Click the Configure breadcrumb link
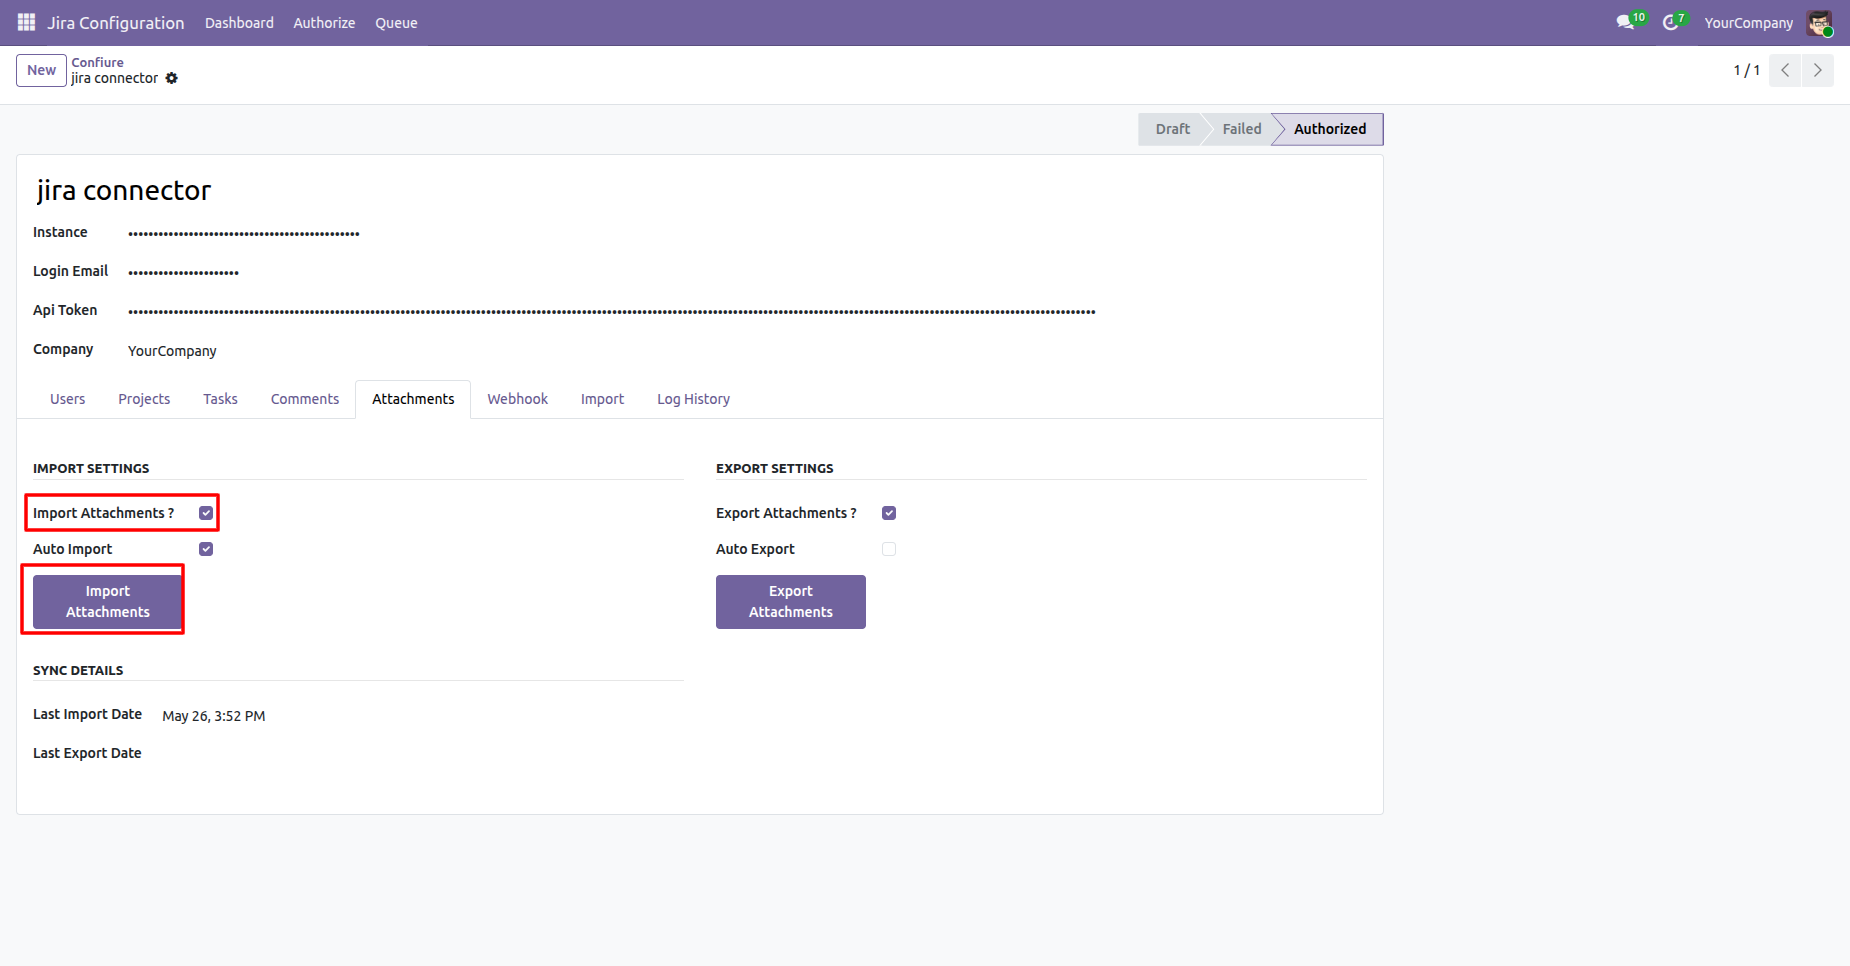Viewport: 1850px width, 966px height. [98, 62]
